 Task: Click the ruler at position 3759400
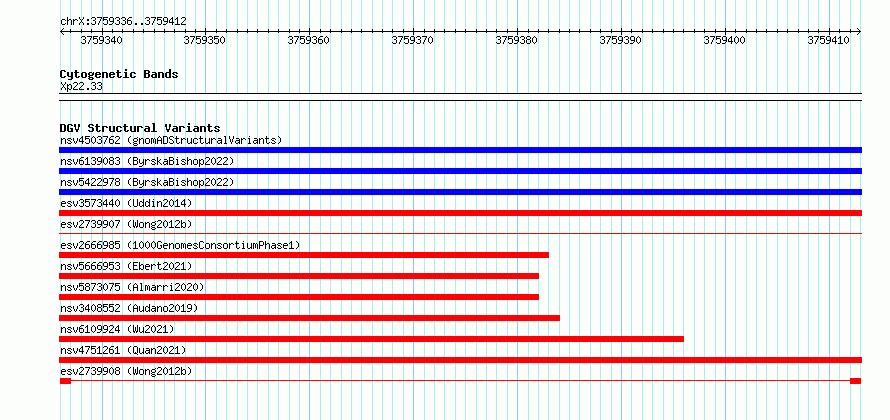[724, 40]
